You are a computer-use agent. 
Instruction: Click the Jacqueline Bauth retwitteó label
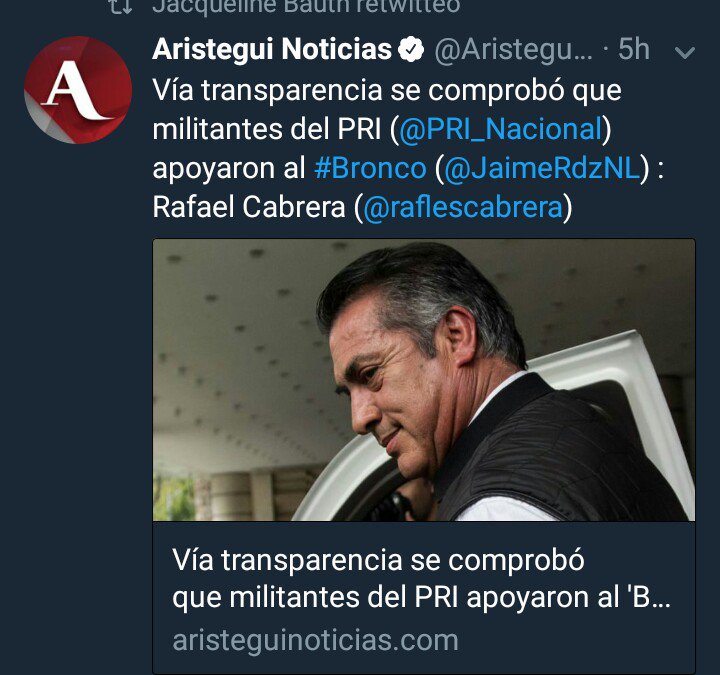coord(306,6)
